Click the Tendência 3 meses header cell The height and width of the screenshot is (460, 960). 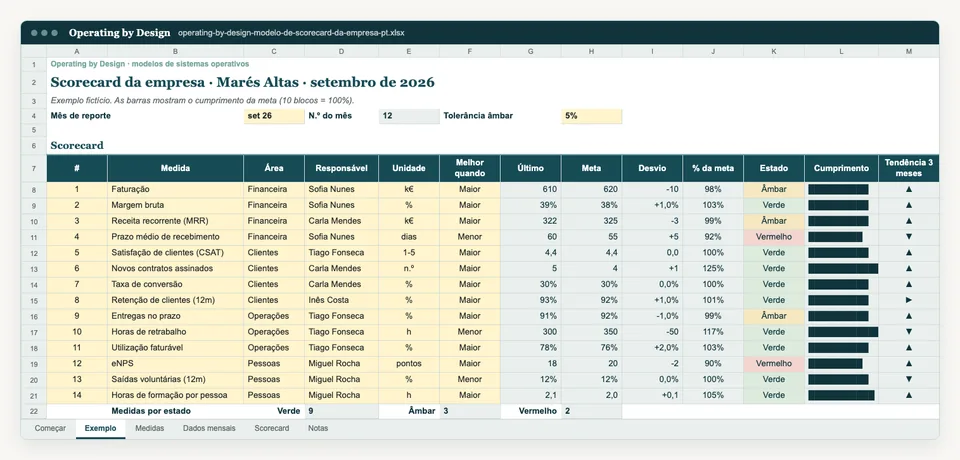coord(909,168)
